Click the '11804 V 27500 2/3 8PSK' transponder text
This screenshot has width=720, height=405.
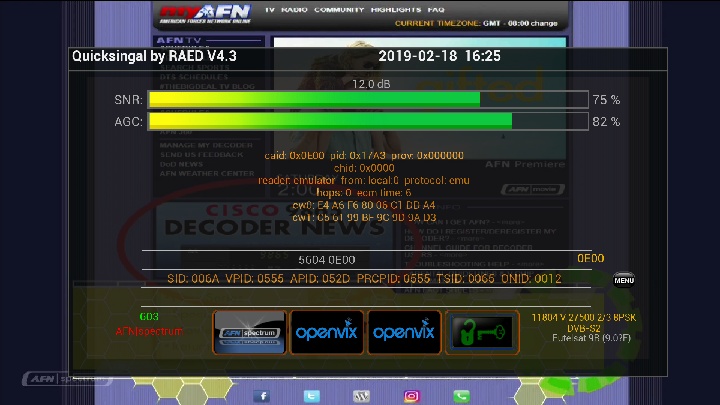tap(584, 317)
